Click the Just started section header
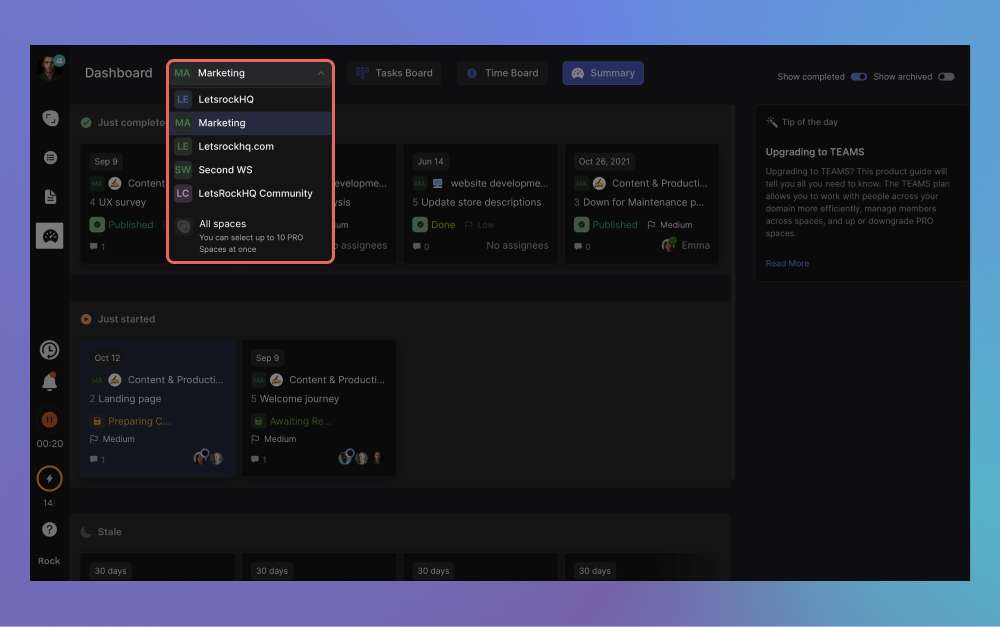The height and width of the screenshot is (627, 1000). pyautogui.click(x=118, y=319)
